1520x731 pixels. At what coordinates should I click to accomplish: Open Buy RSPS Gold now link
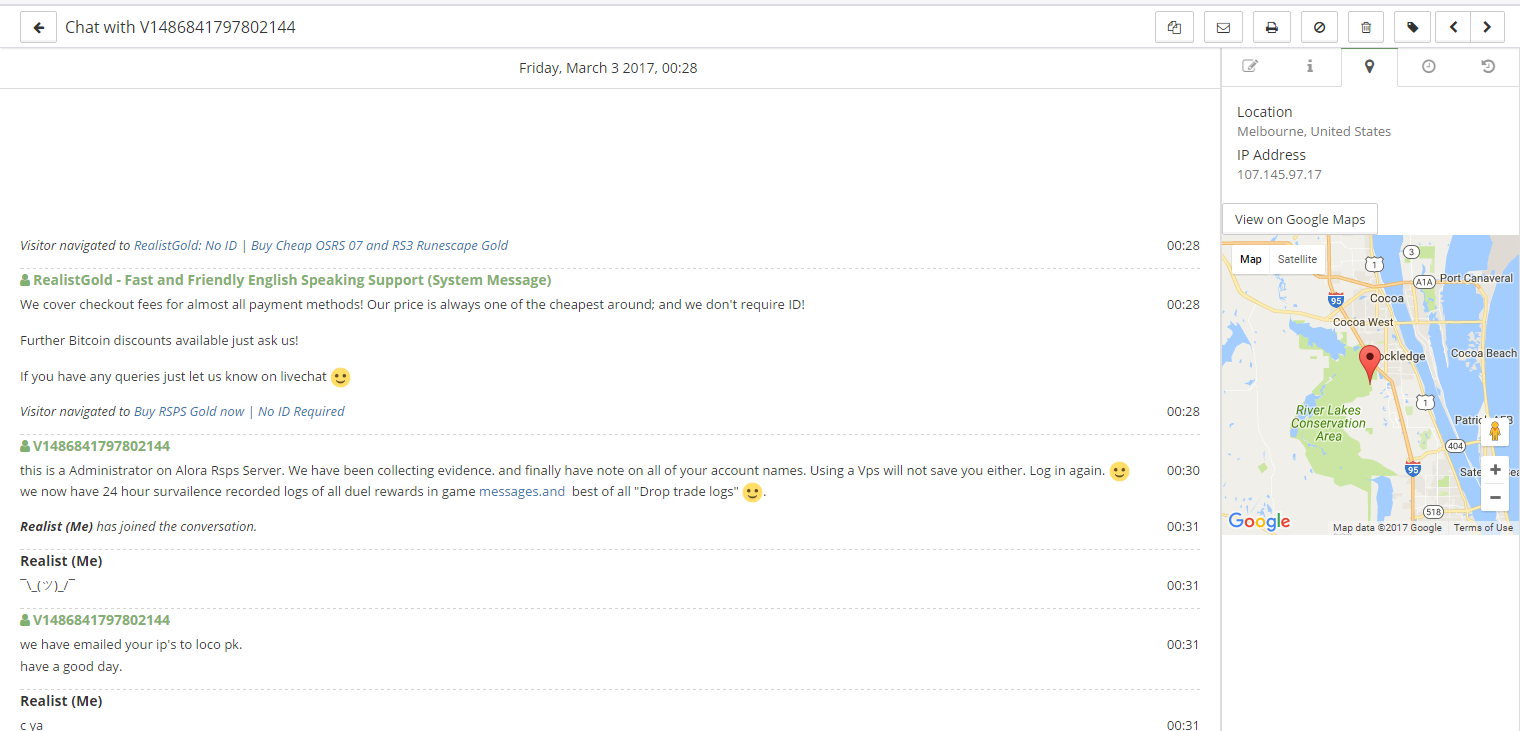pyautogui.click(x=239, y=411)
